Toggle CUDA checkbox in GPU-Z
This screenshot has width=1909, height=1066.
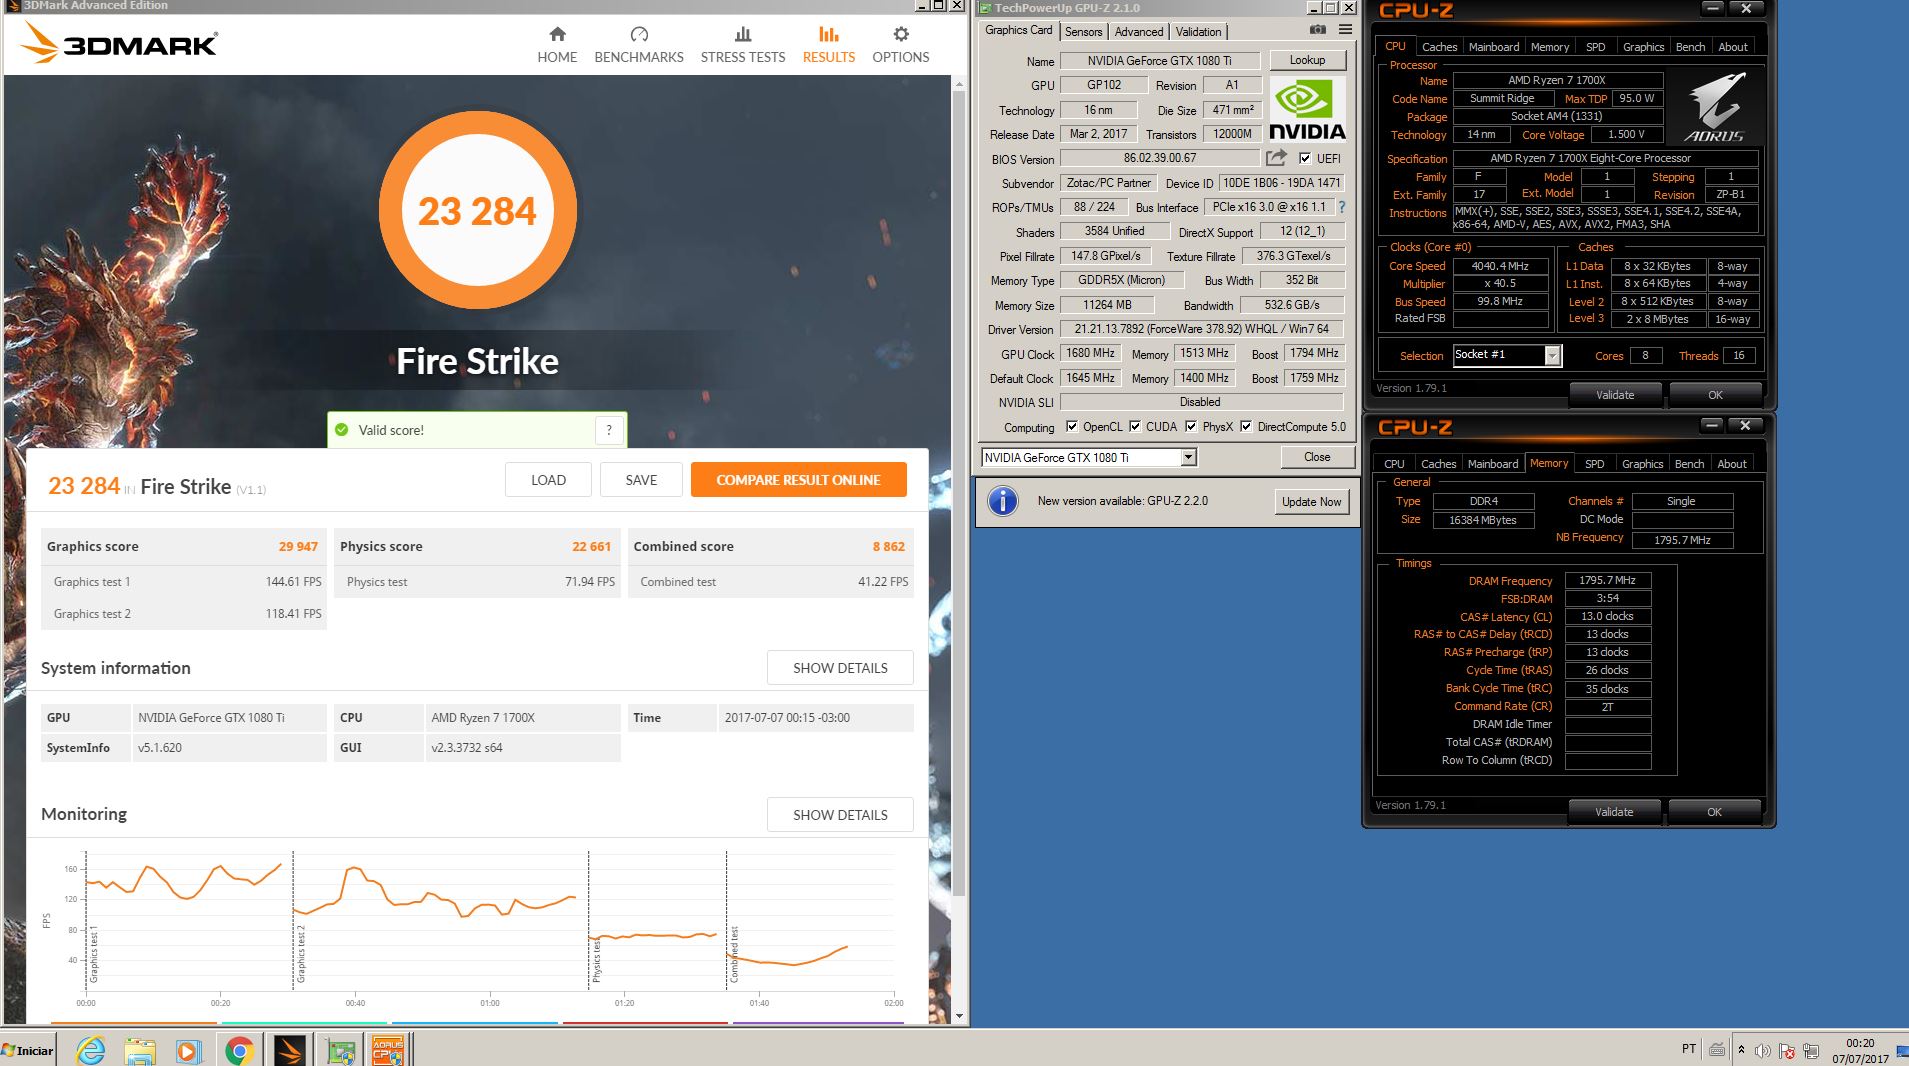1135,426
